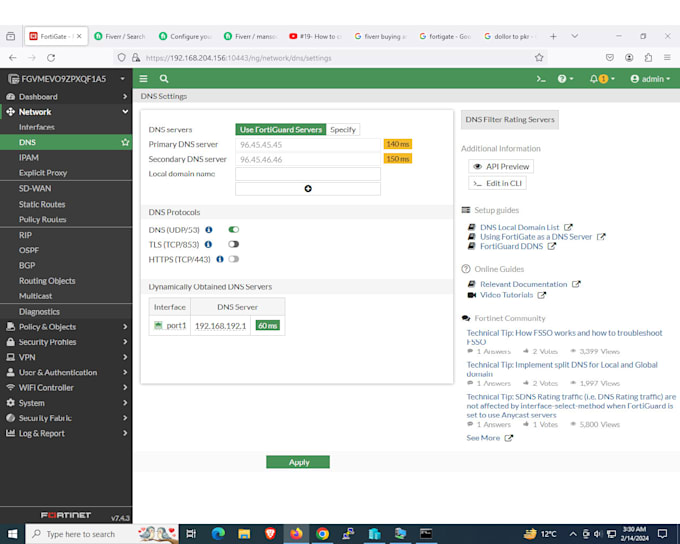This screenshot has height=544, width=680.
Task: Expand the Policy & Objects menu
Action: click(x=66, y=327)
